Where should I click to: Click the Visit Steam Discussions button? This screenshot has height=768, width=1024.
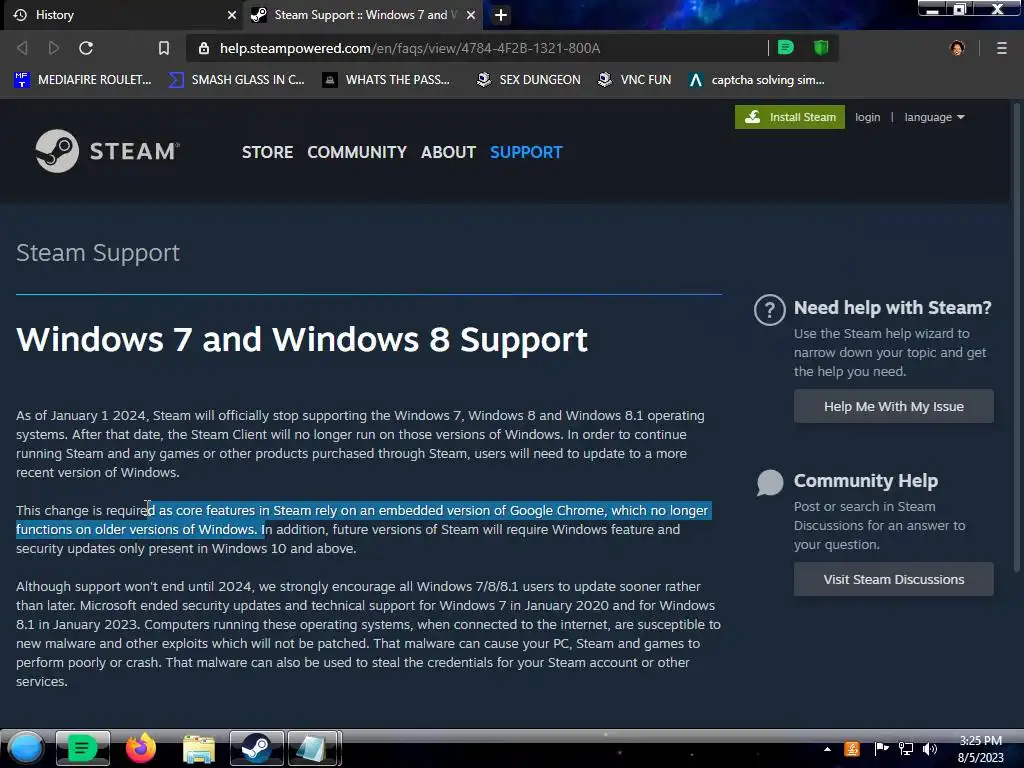[893, 579]
